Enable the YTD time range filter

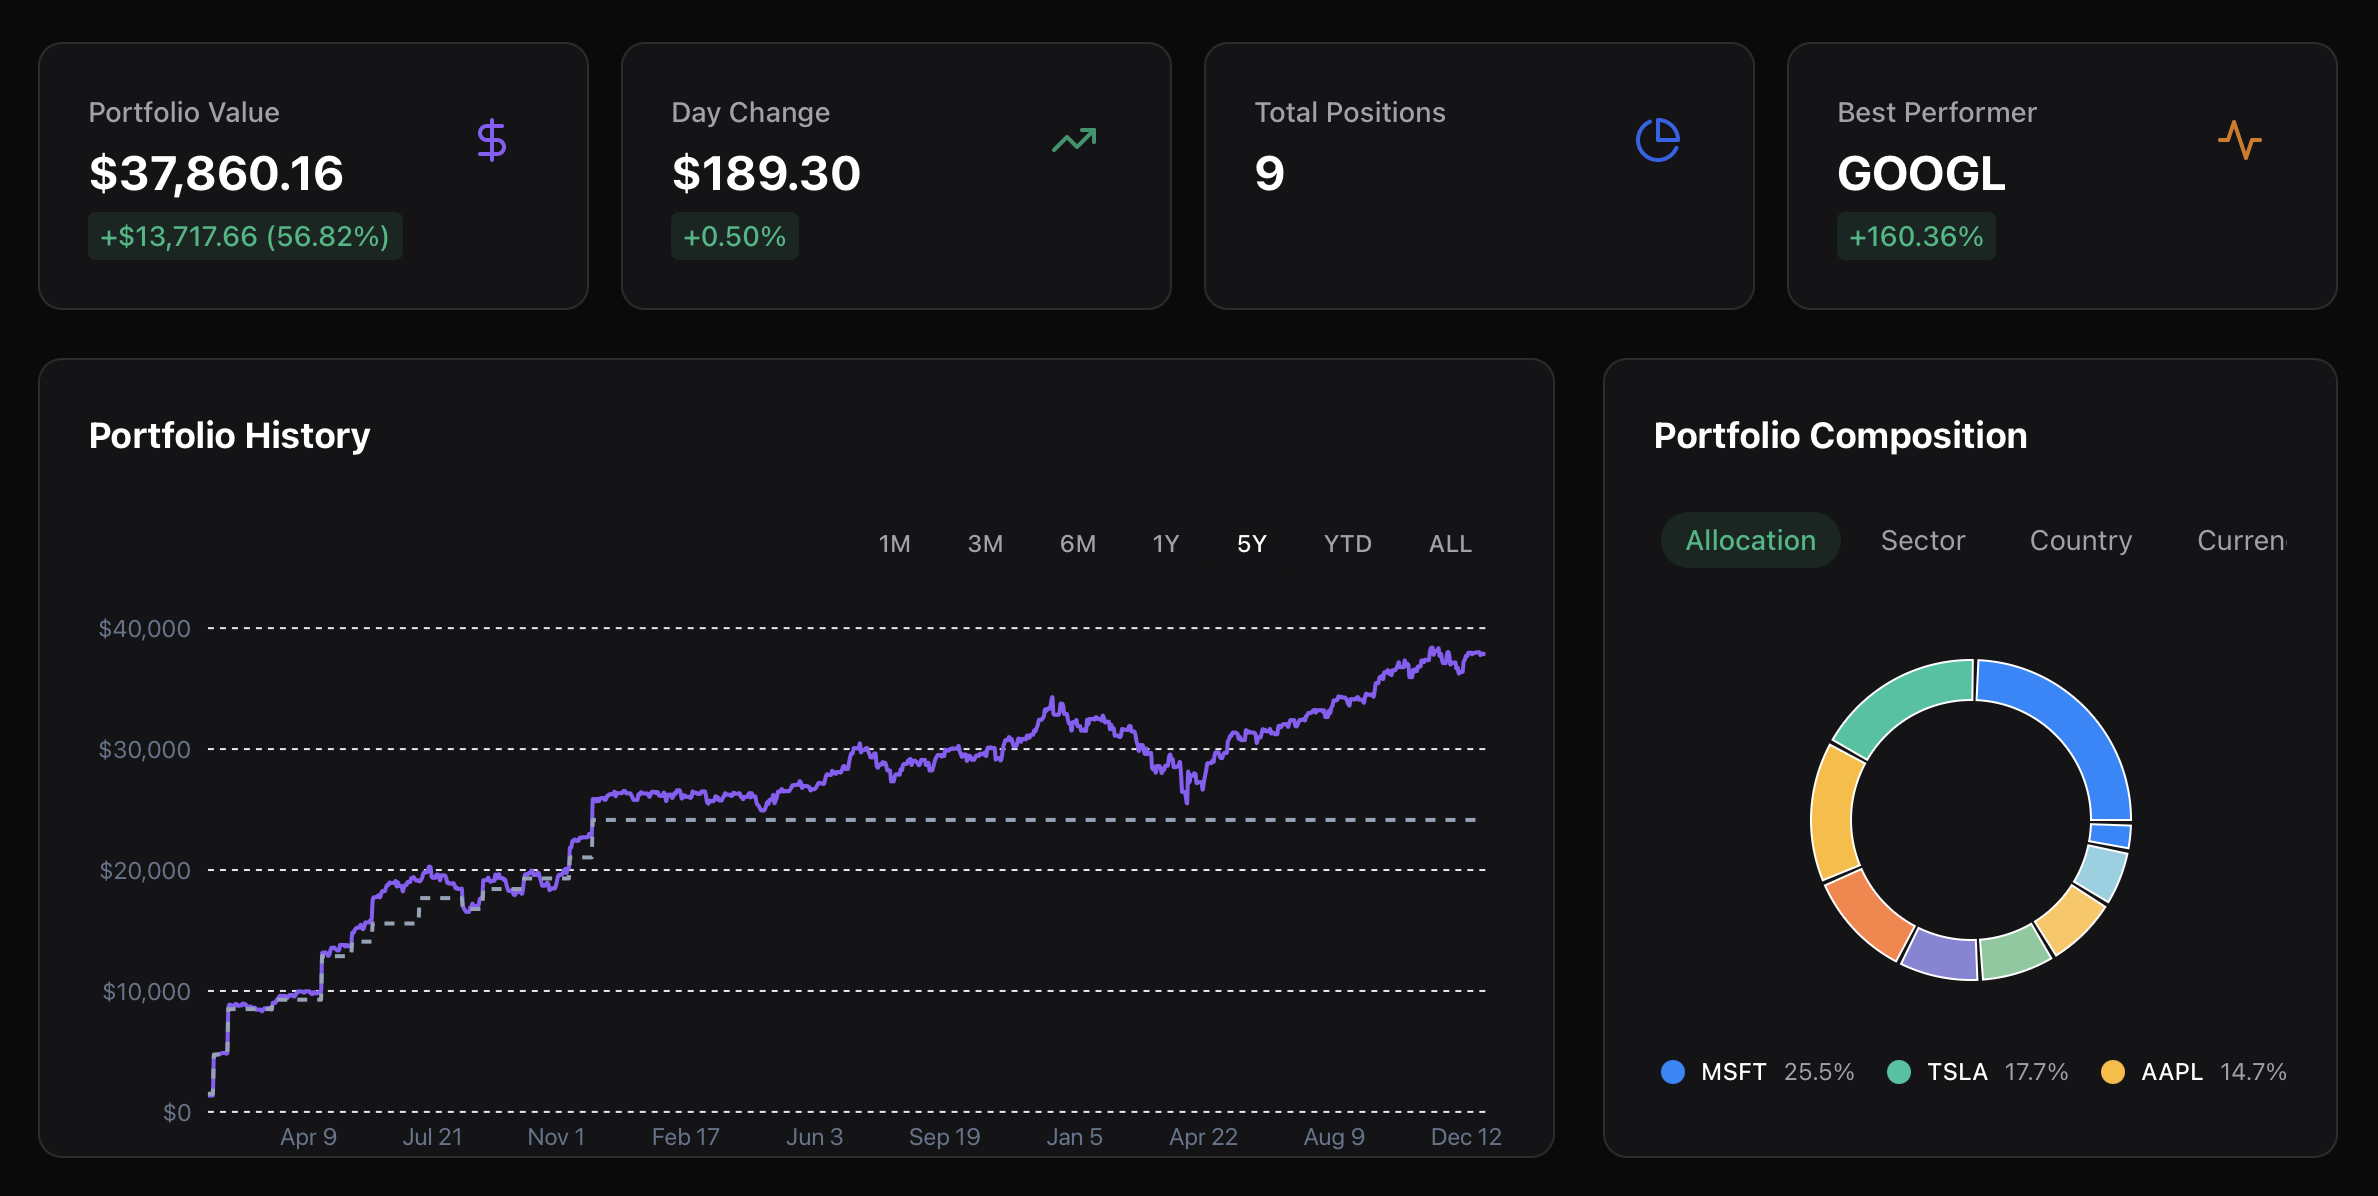(x=1347, y=543)
